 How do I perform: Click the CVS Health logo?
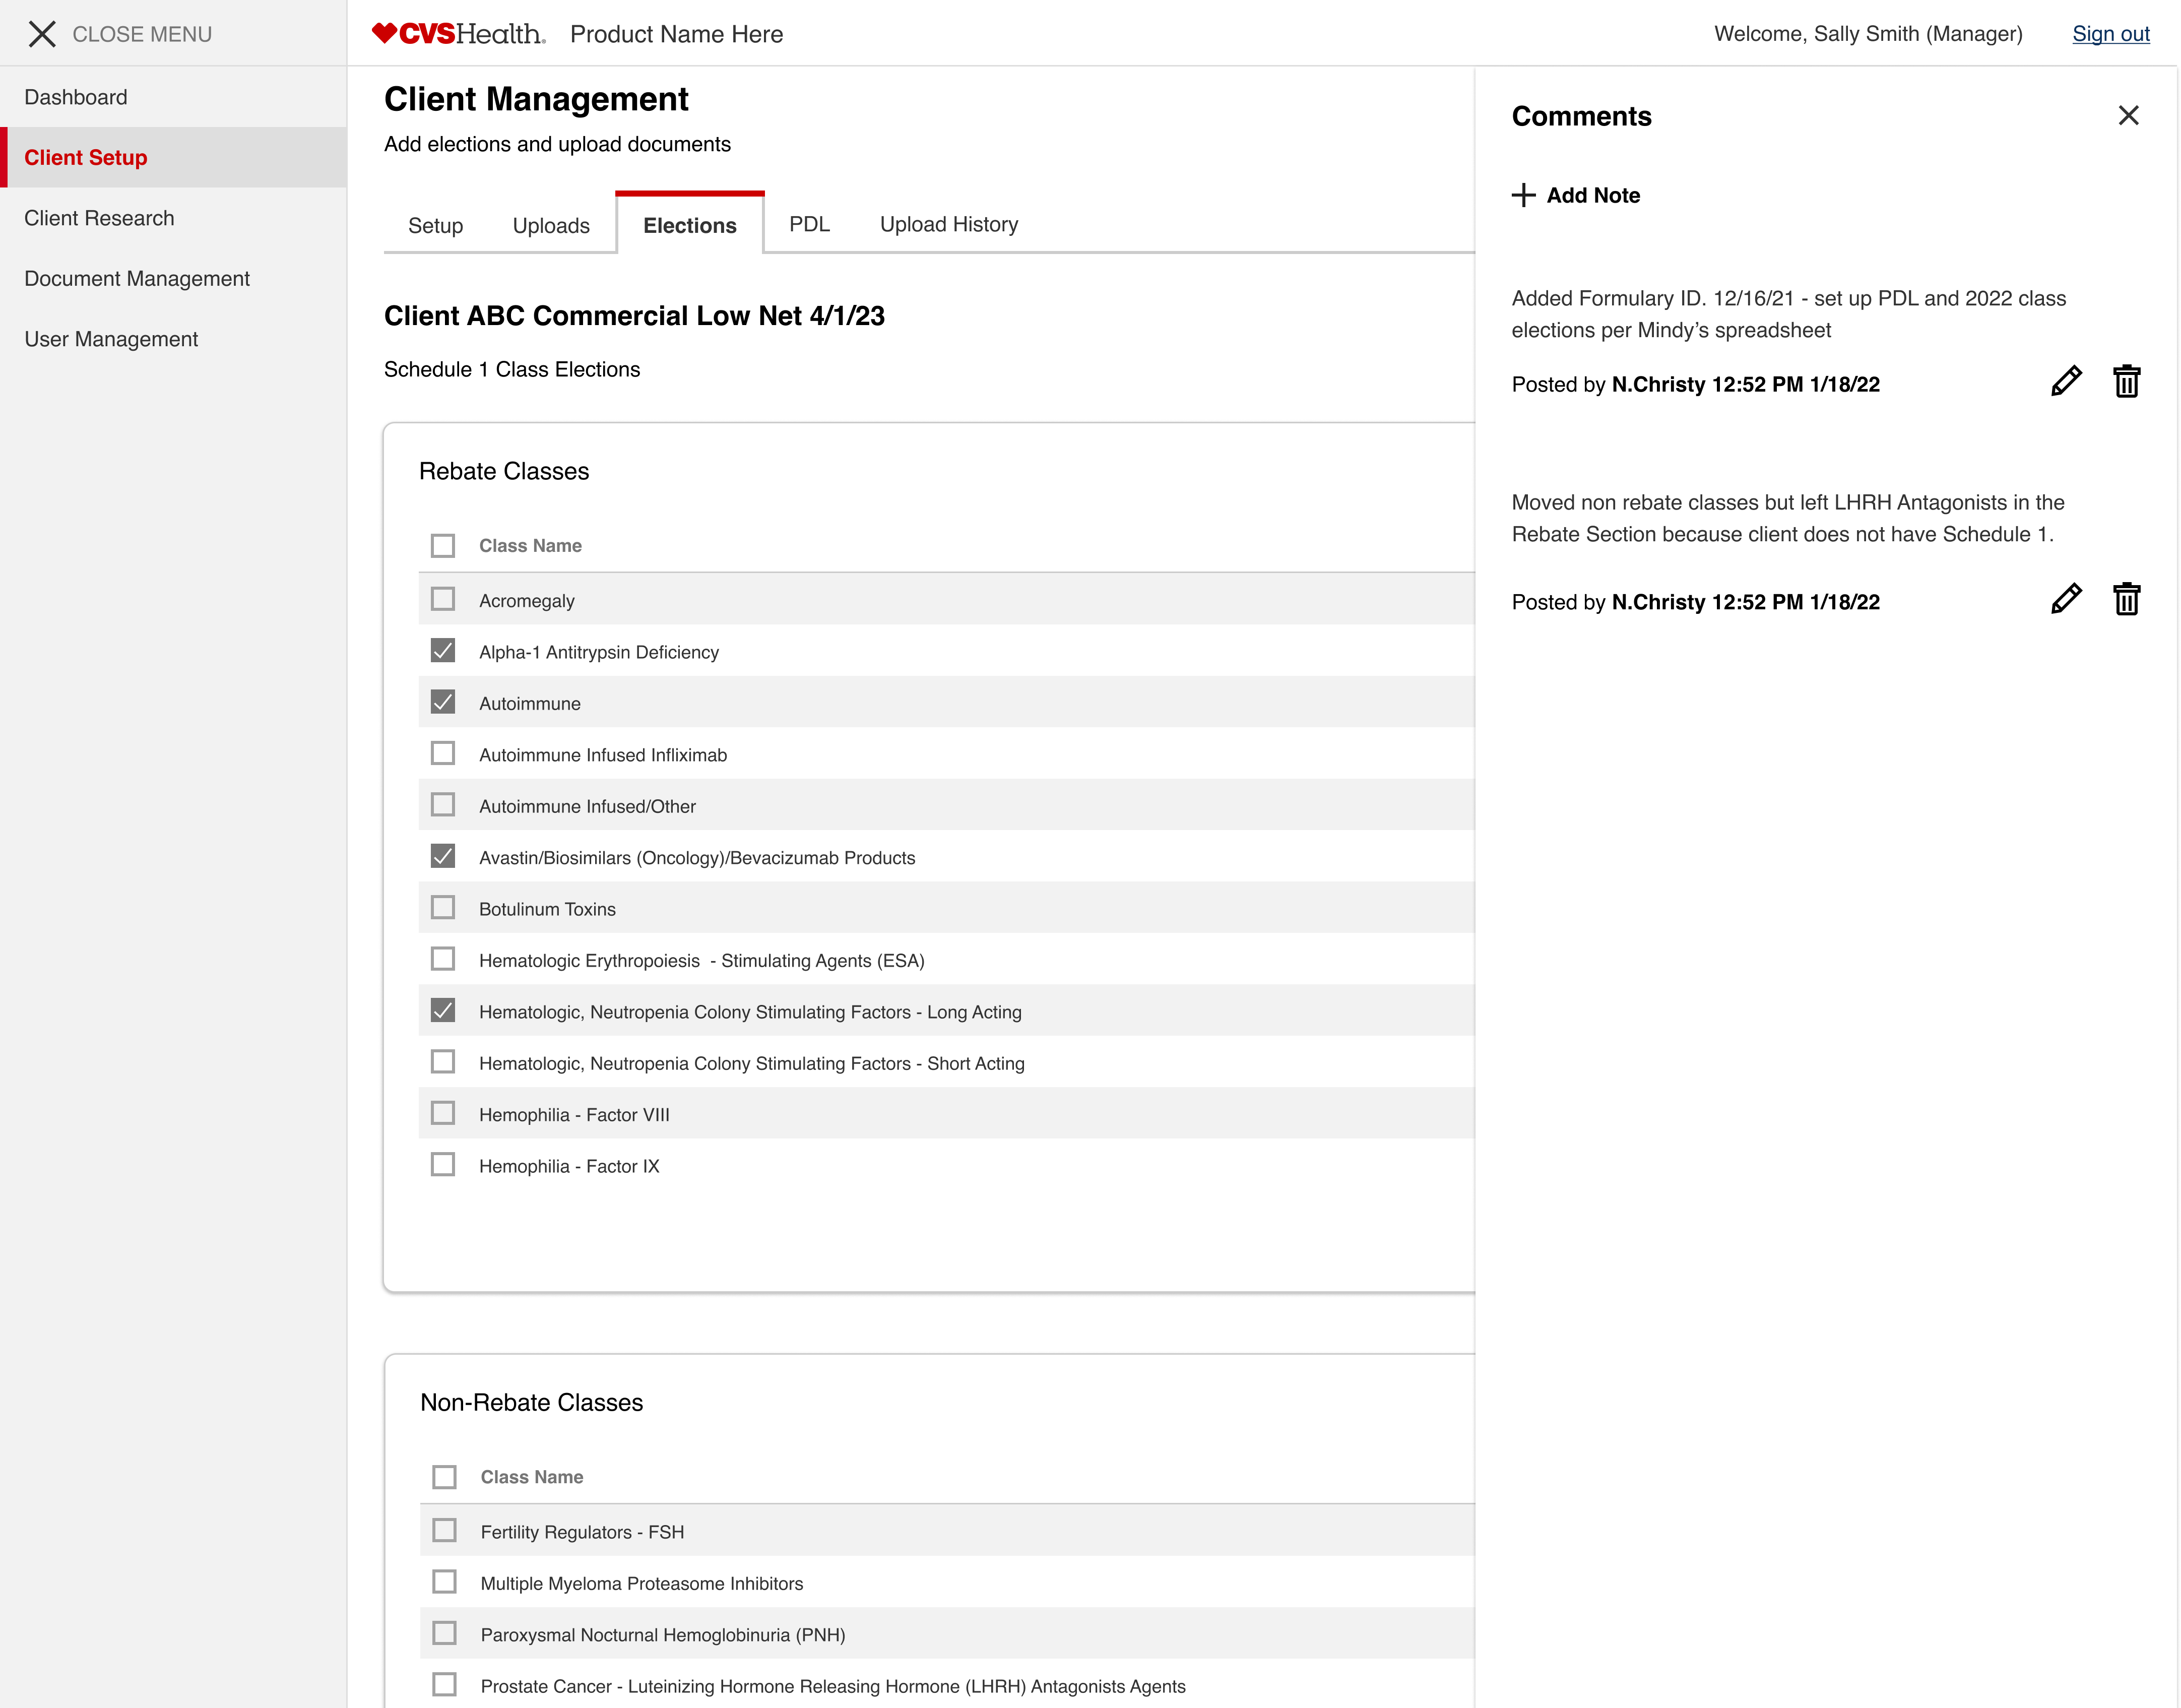click(x=456, y=32)
